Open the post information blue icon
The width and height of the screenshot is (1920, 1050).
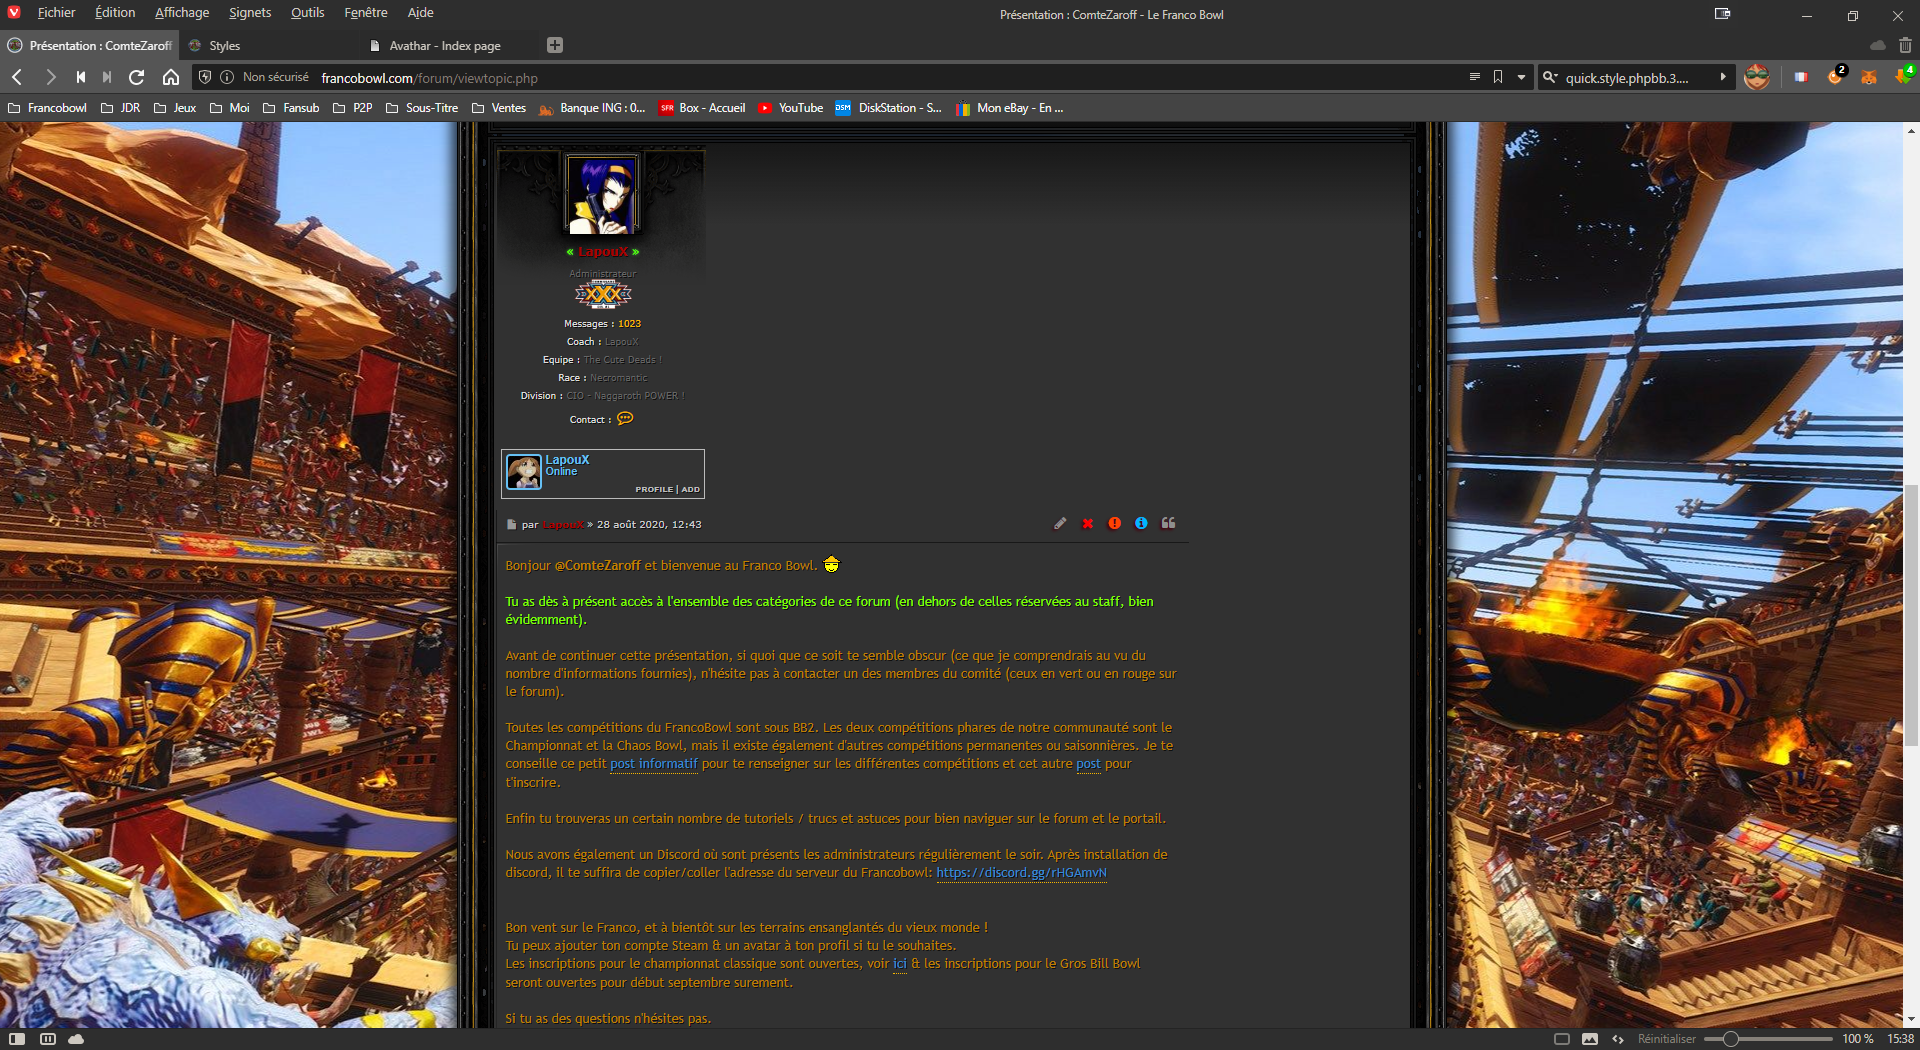coord(1141,524)
